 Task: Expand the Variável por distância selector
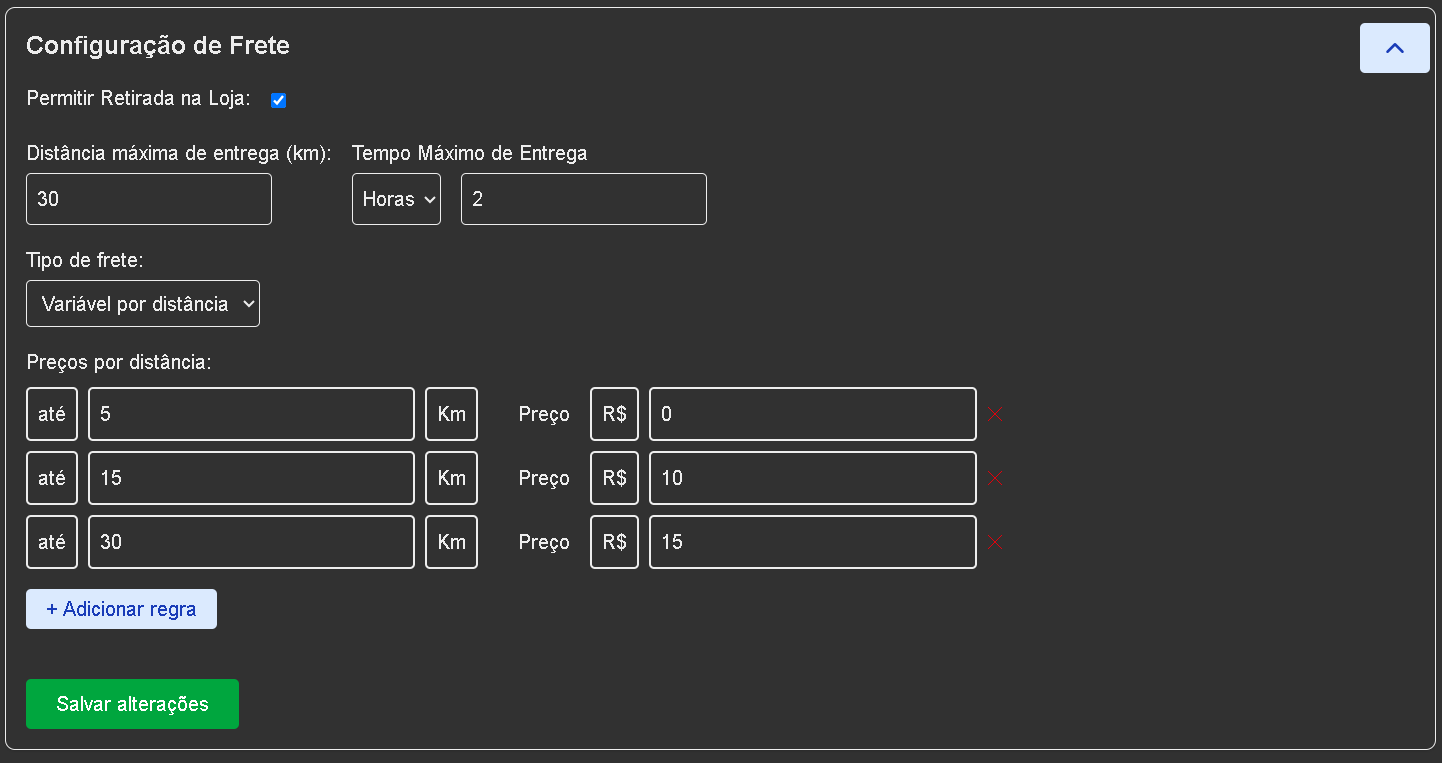[142, 303]
